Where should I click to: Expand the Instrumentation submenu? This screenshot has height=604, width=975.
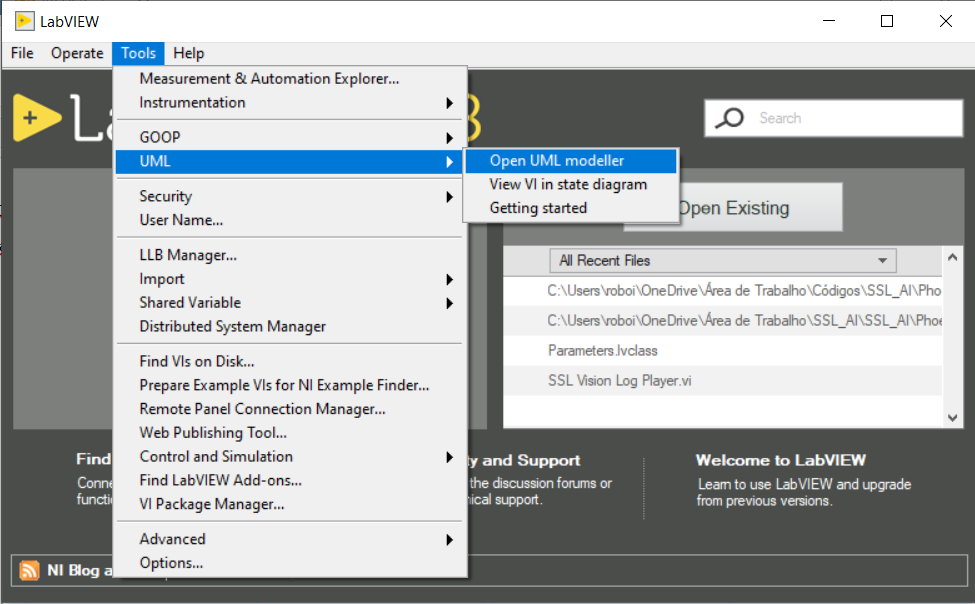tap(290, 103)
